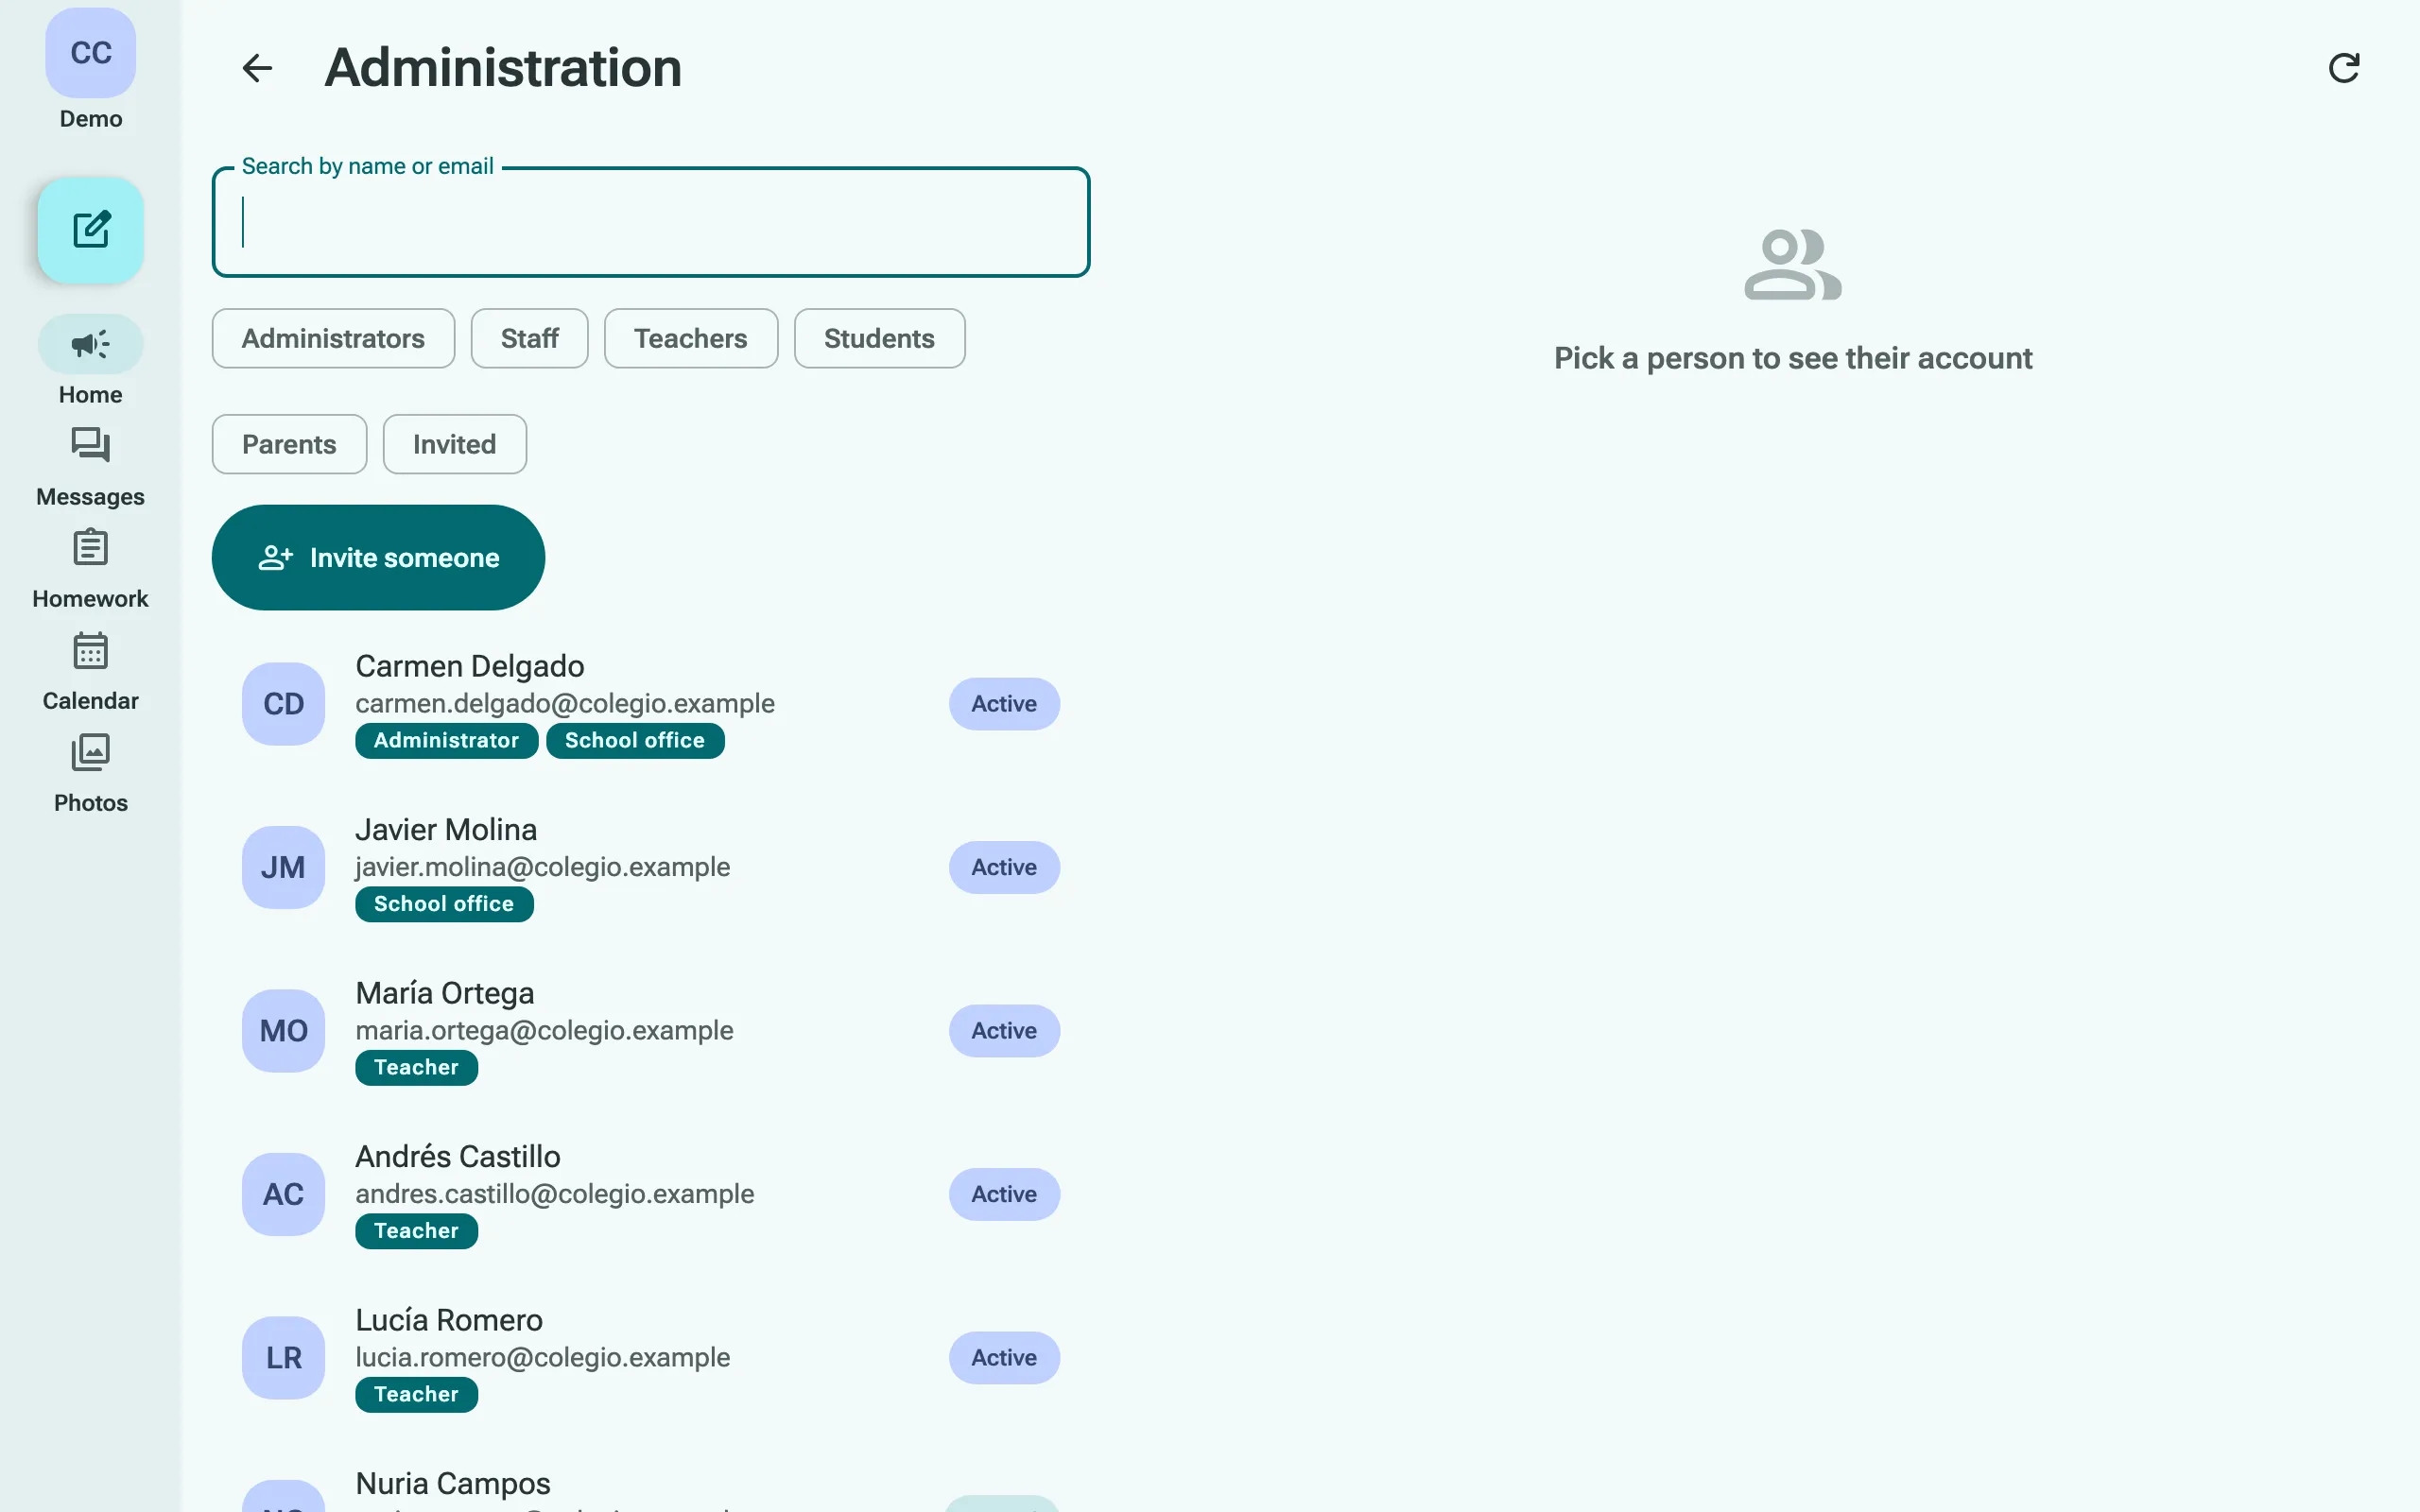2420x1512 pixels.
Task: Click Andrés Castillo's Active status badge
Action: tap(1004, 1194)
